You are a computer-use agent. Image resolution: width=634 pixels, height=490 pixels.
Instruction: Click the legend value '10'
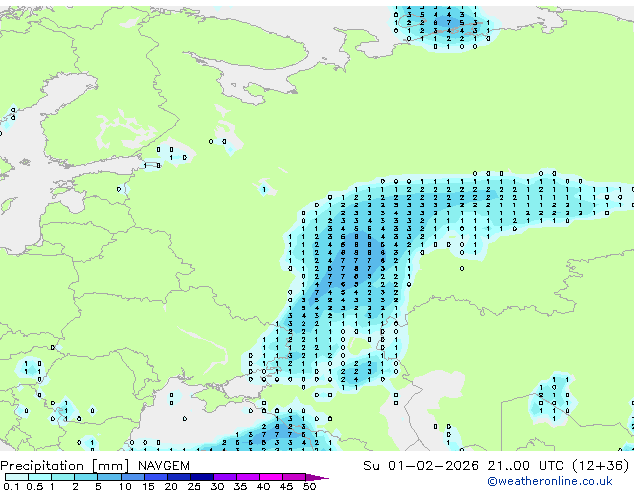point(125,486)
